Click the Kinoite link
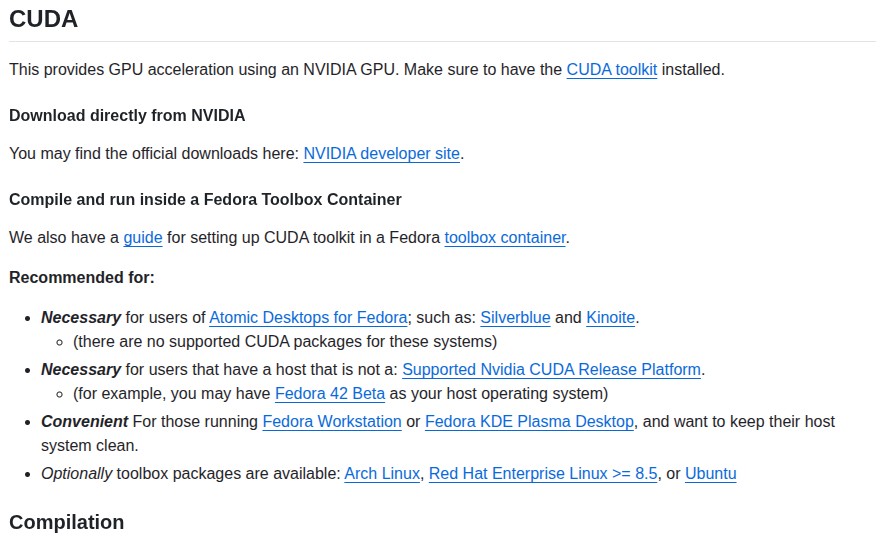Viewport: 880px width, 543px height. (610, 318)
